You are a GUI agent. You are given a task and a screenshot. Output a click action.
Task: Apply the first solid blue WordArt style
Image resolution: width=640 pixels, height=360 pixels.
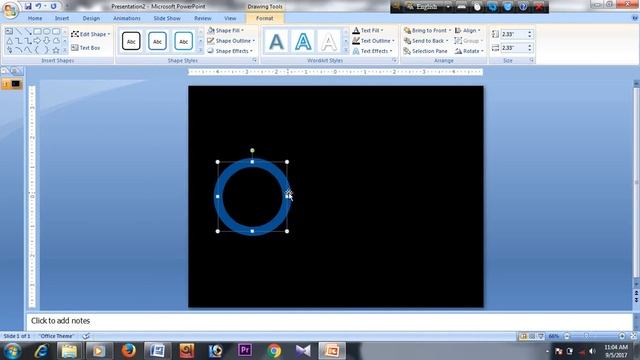pos(276,42)
